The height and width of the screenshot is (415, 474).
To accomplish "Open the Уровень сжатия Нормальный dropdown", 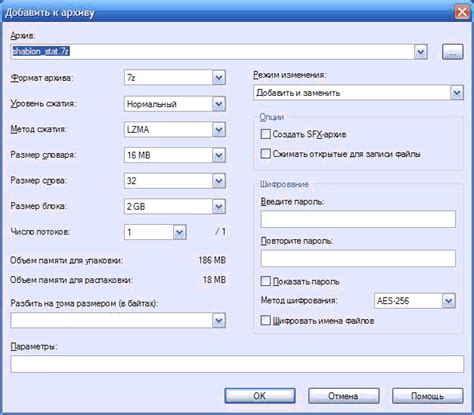I will (219, 104).
